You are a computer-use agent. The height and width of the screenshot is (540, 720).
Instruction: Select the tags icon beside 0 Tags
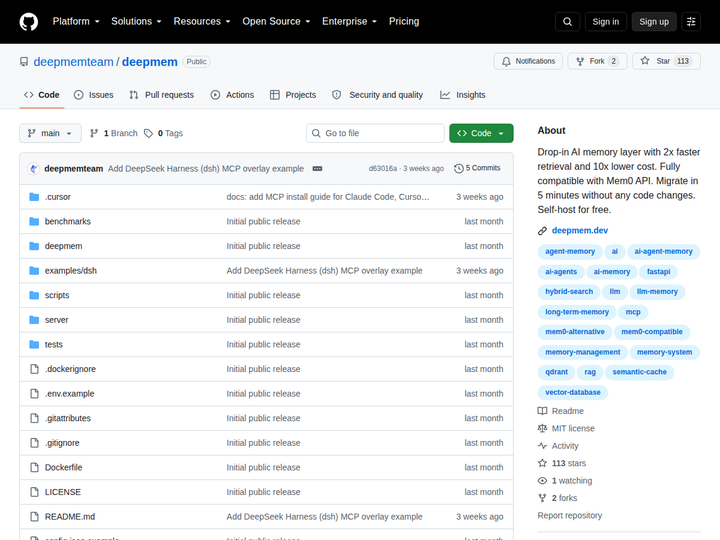pyautogui.click(x=148, y=133)
